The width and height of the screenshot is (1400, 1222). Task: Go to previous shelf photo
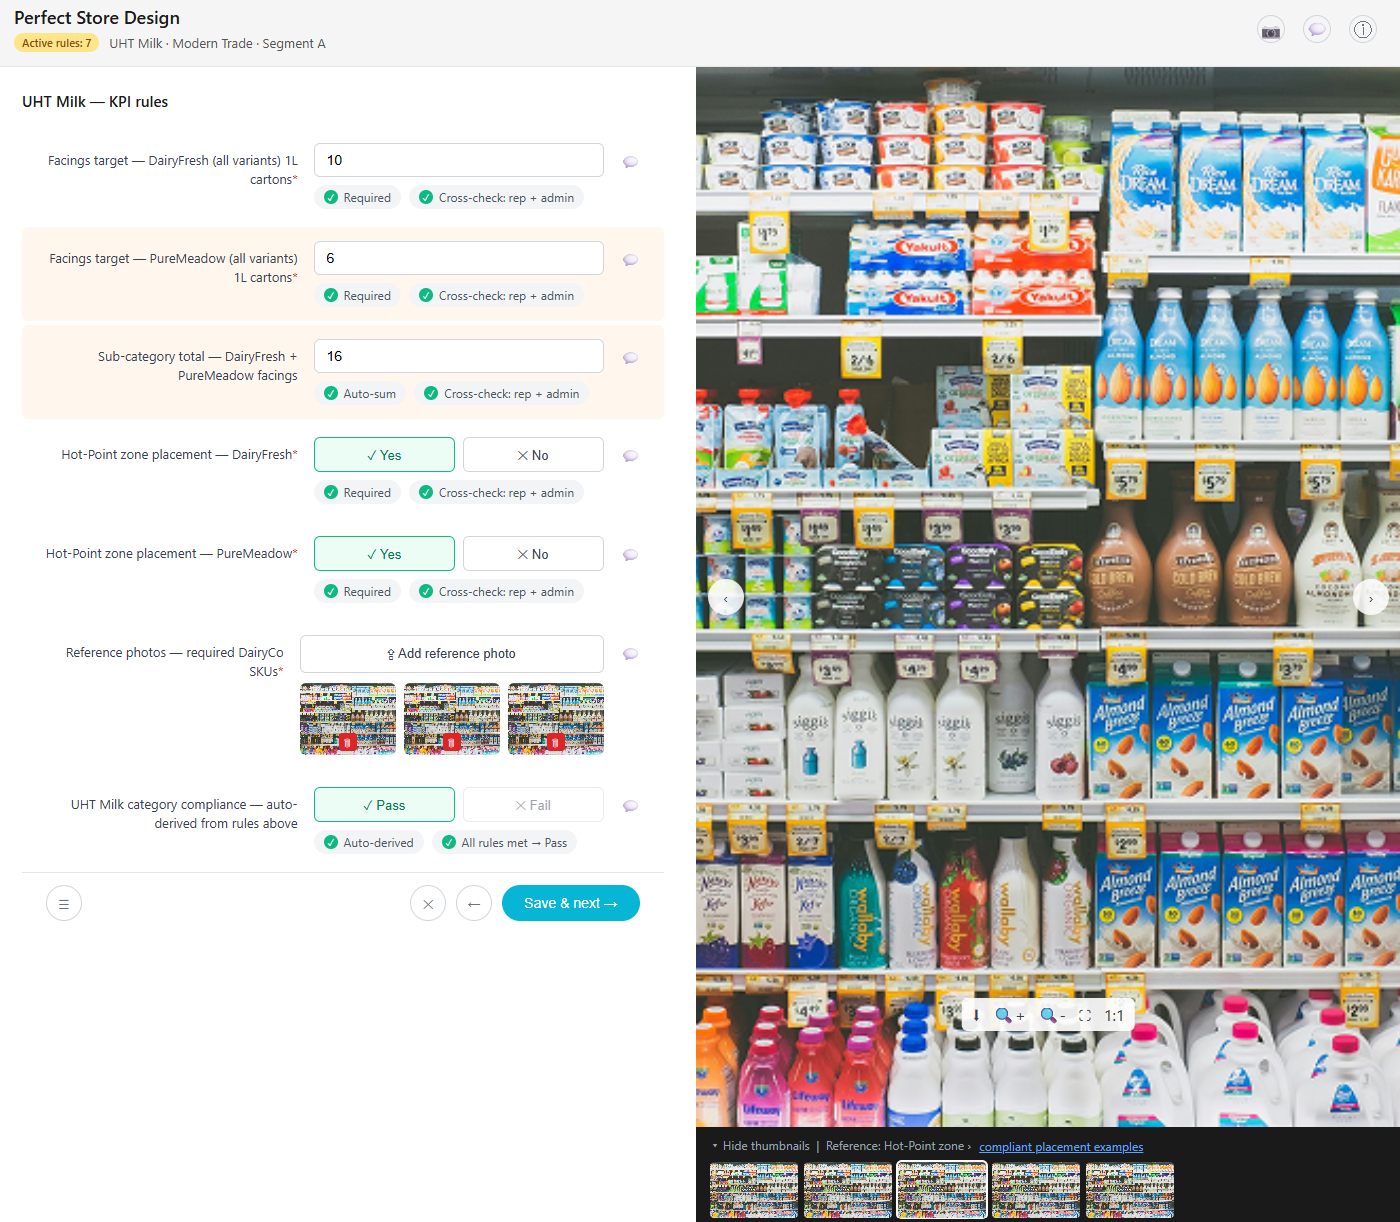pyautogui.click(x=726, y=598)
